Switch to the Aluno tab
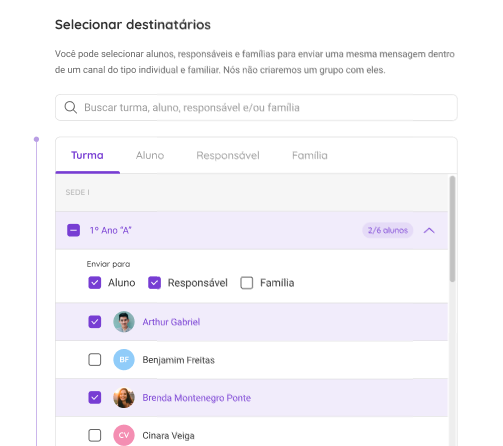Image resolution: width=503 pixels, height=446 pixels. (150, 155)
